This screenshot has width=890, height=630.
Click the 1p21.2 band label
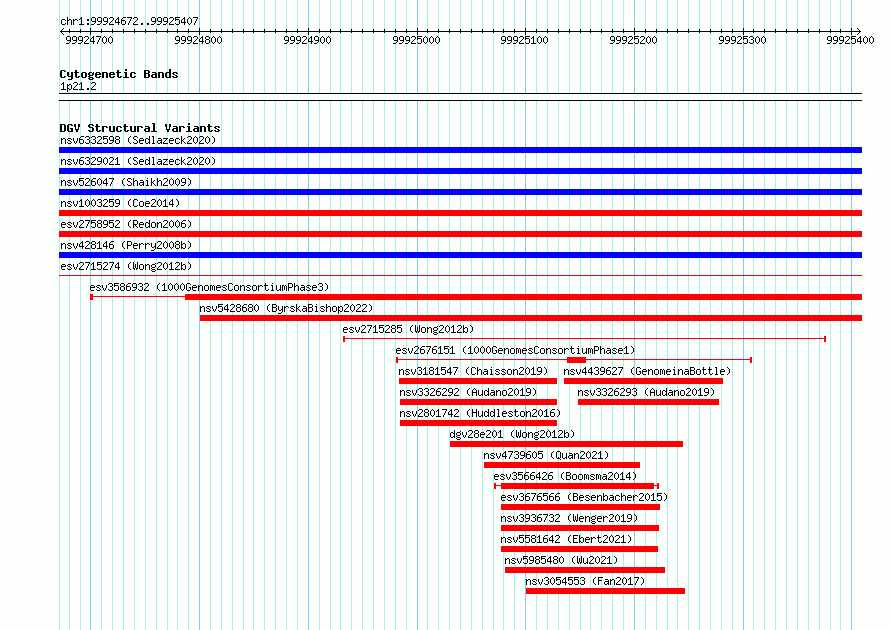[x=78, y=86]
